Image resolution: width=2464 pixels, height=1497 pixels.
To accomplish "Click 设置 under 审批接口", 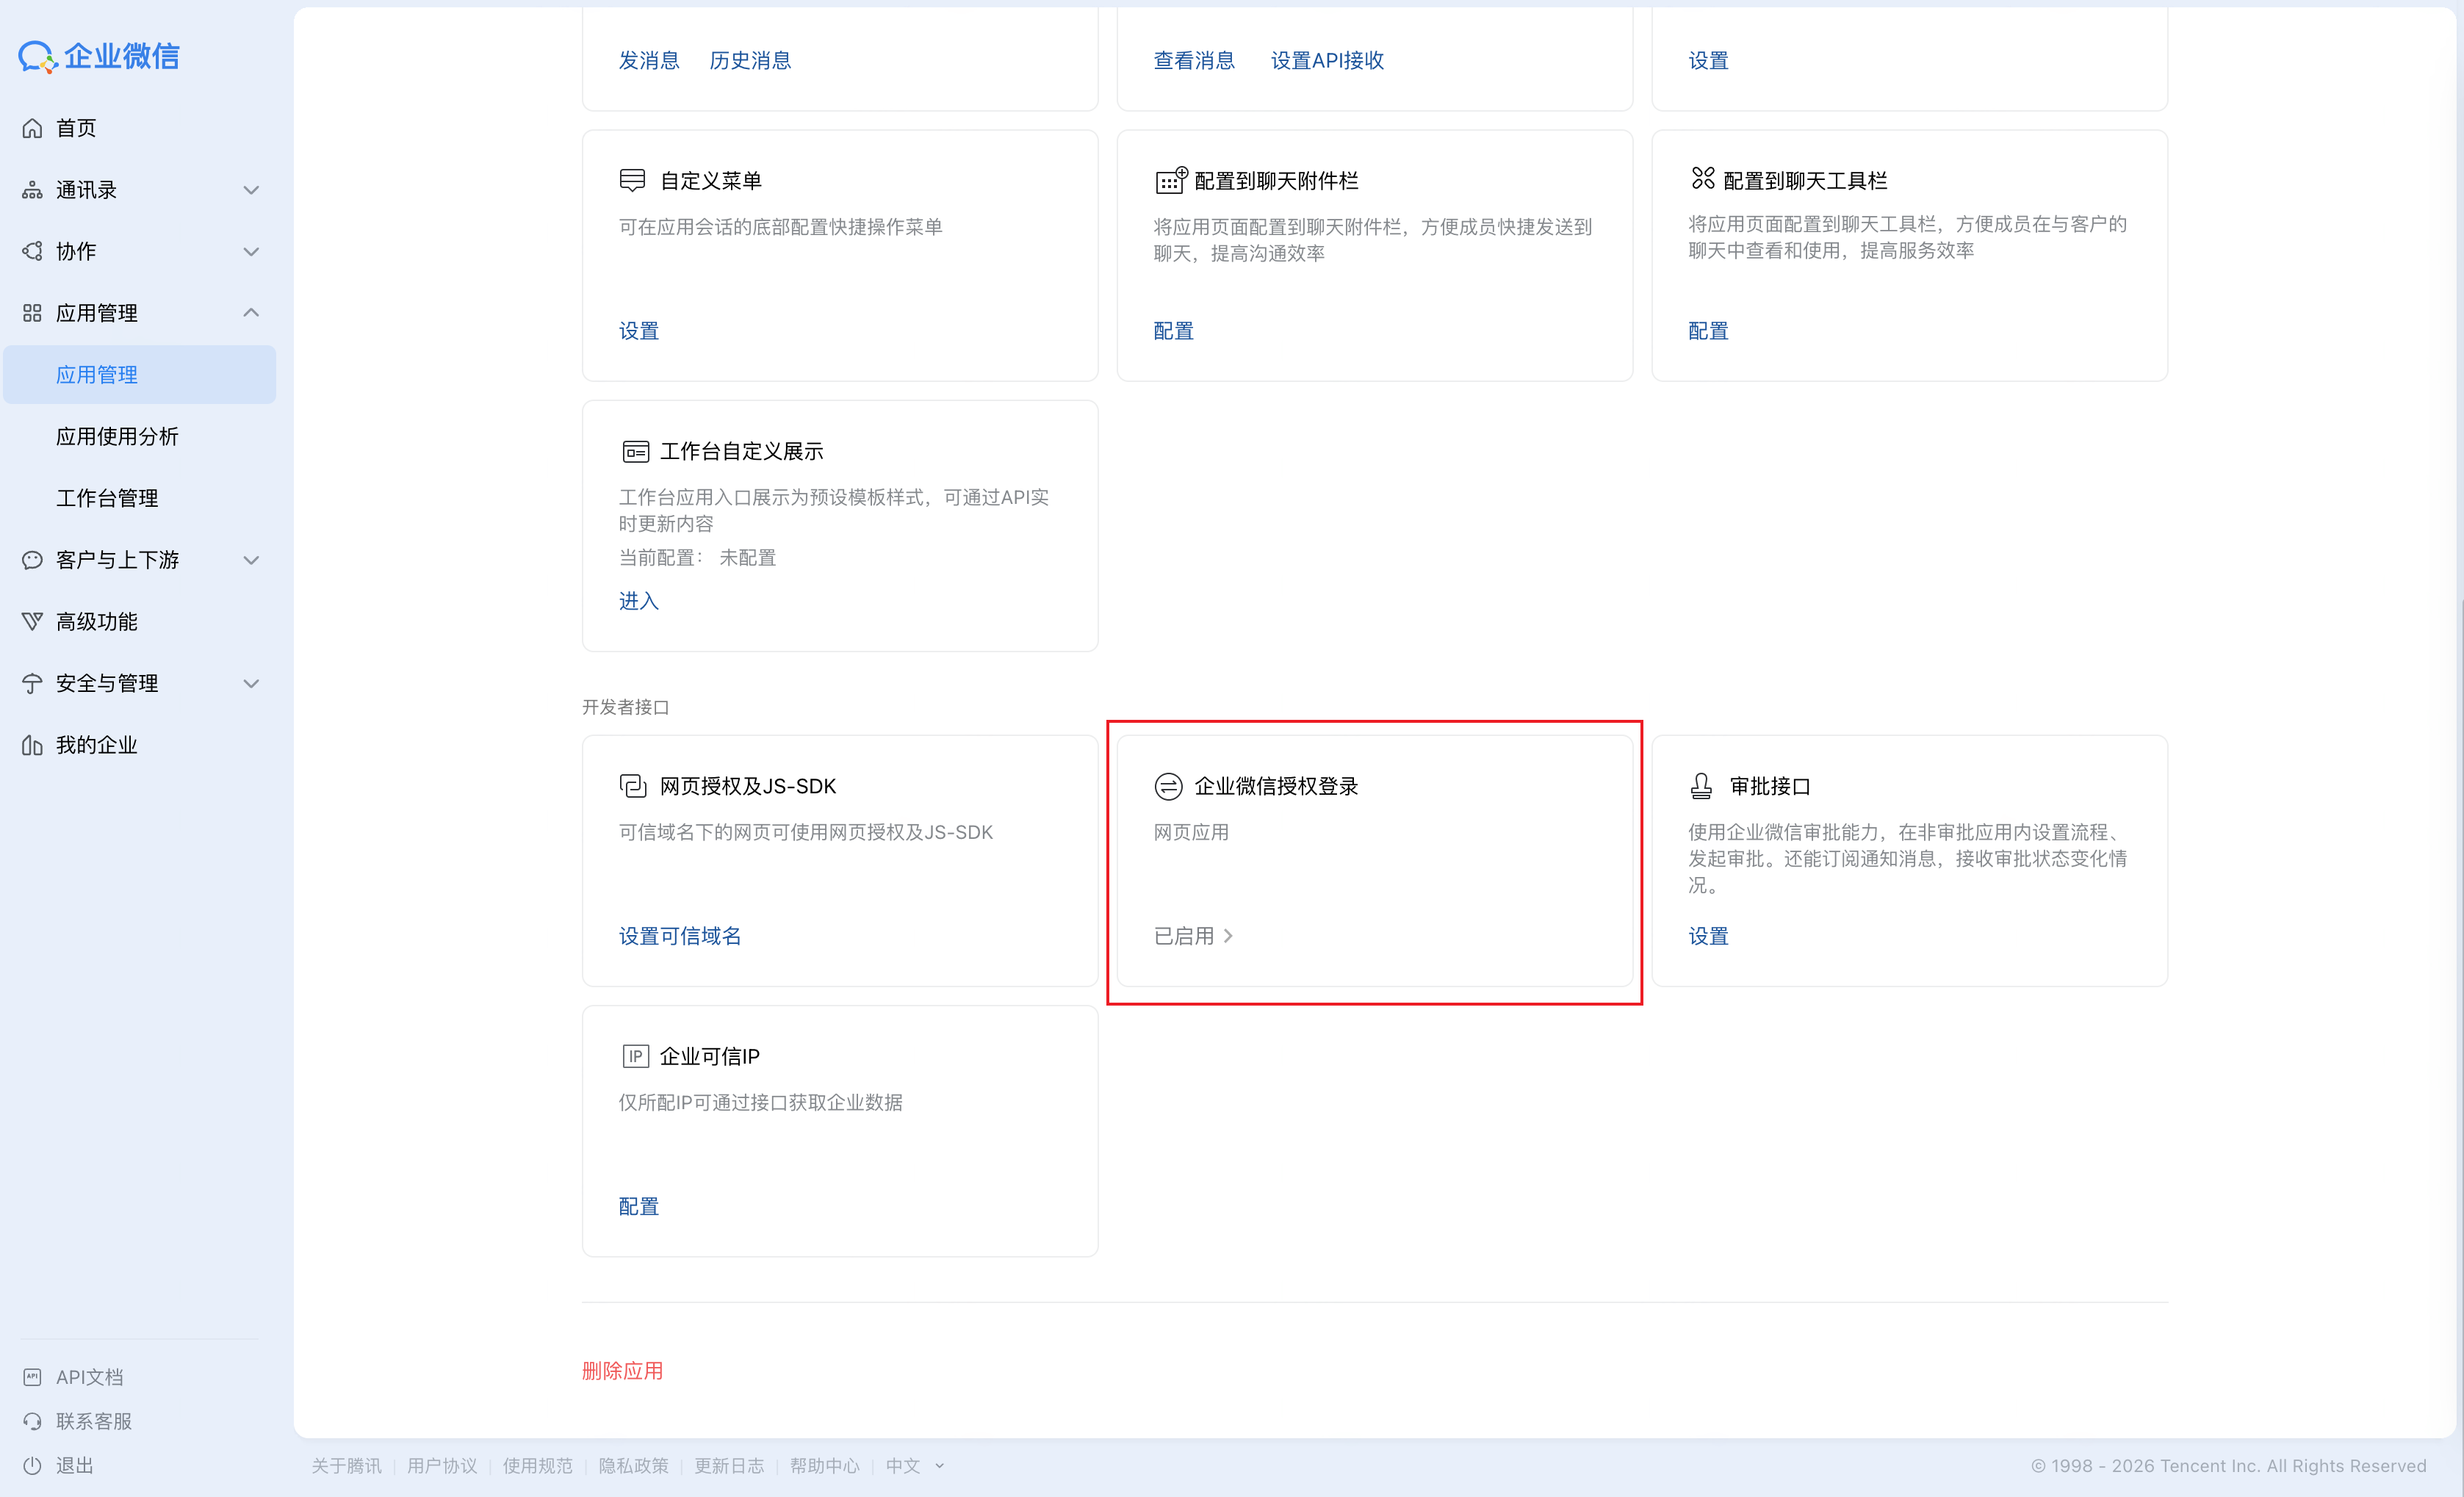I will click(x=1708, y=936).
